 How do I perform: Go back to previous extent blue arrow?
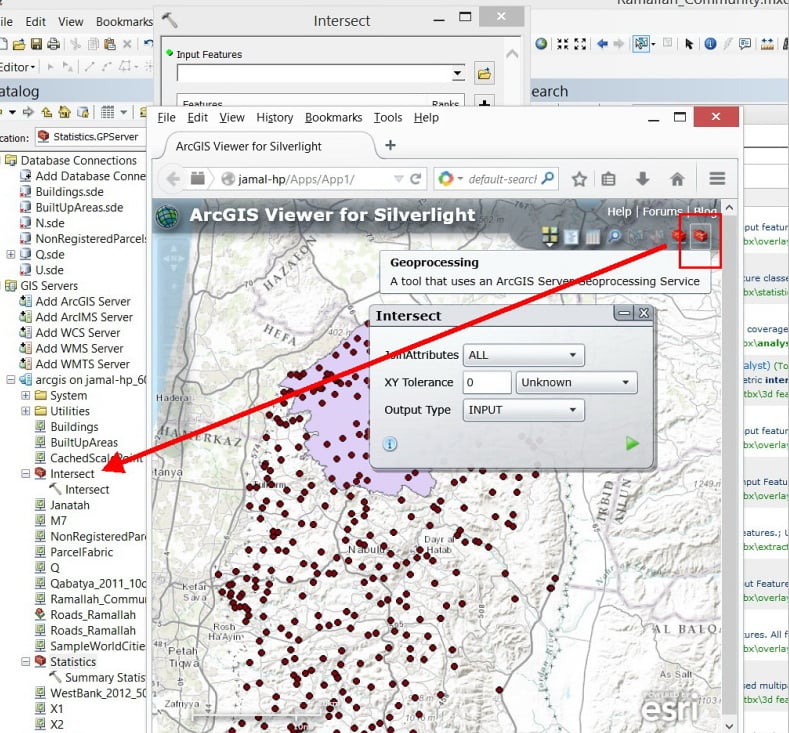pos(602,44)
